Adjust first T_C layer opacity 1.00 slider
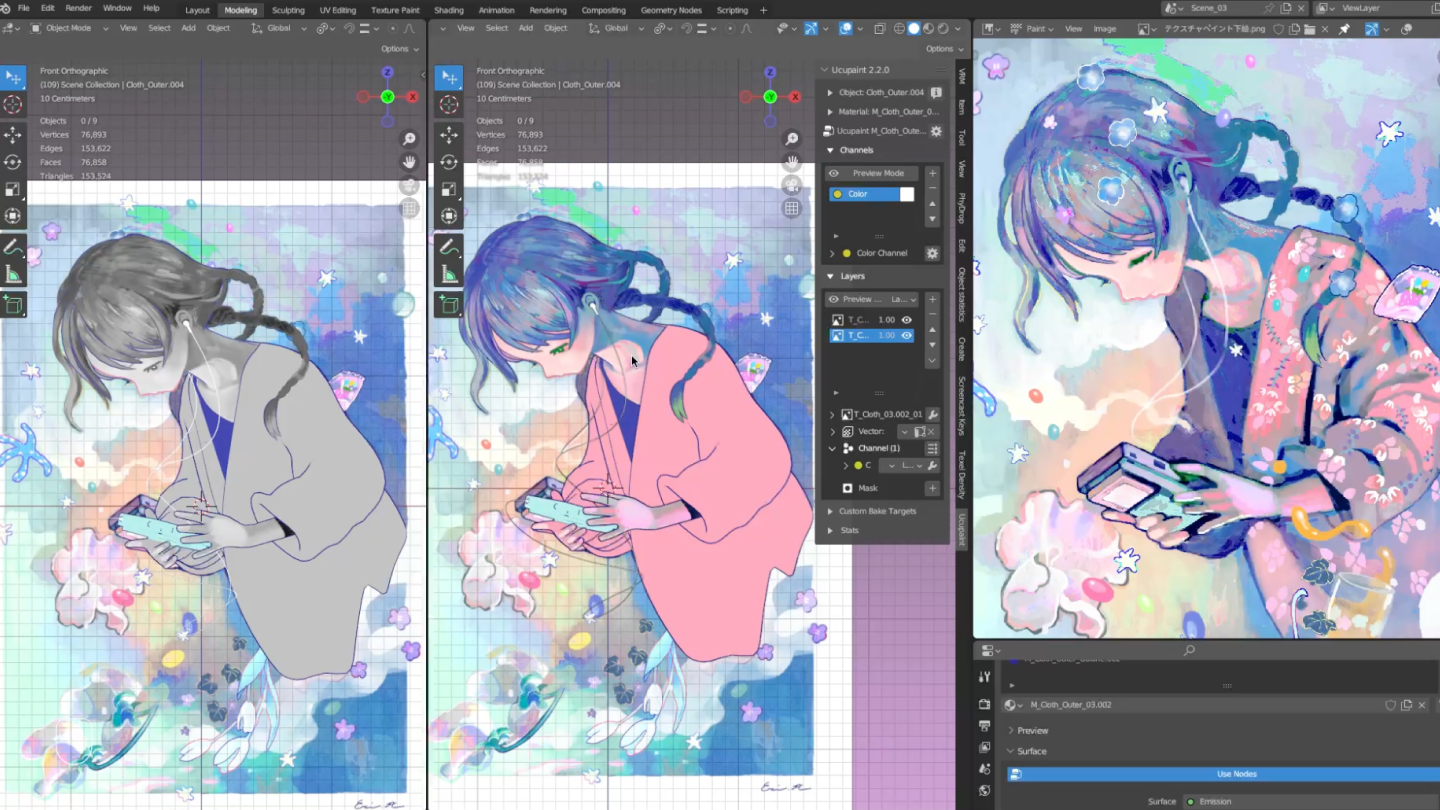This screenshot has width=1440, height=810. point(885,320)
